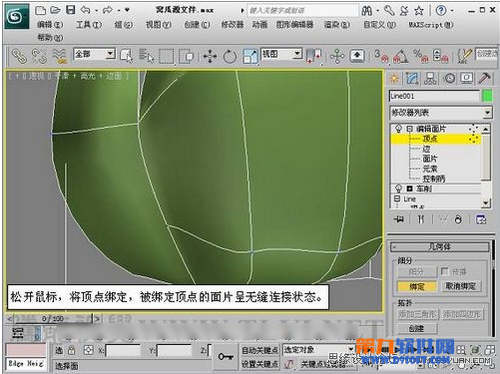Toggle the 自动关键点 button
This screenshot has width=500, height=374.
[x=260, y=351]
